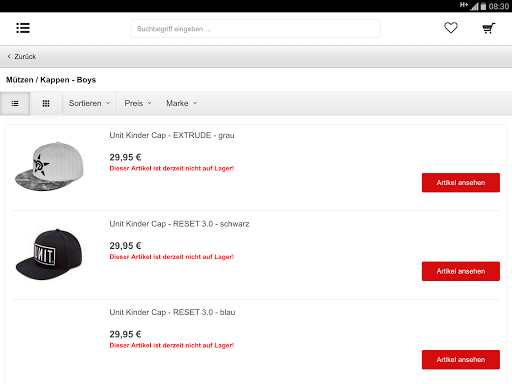This screenshot has width=512, height=384.
Task: Open the wishlist heart icon
Action: click(x=451, y=28)
